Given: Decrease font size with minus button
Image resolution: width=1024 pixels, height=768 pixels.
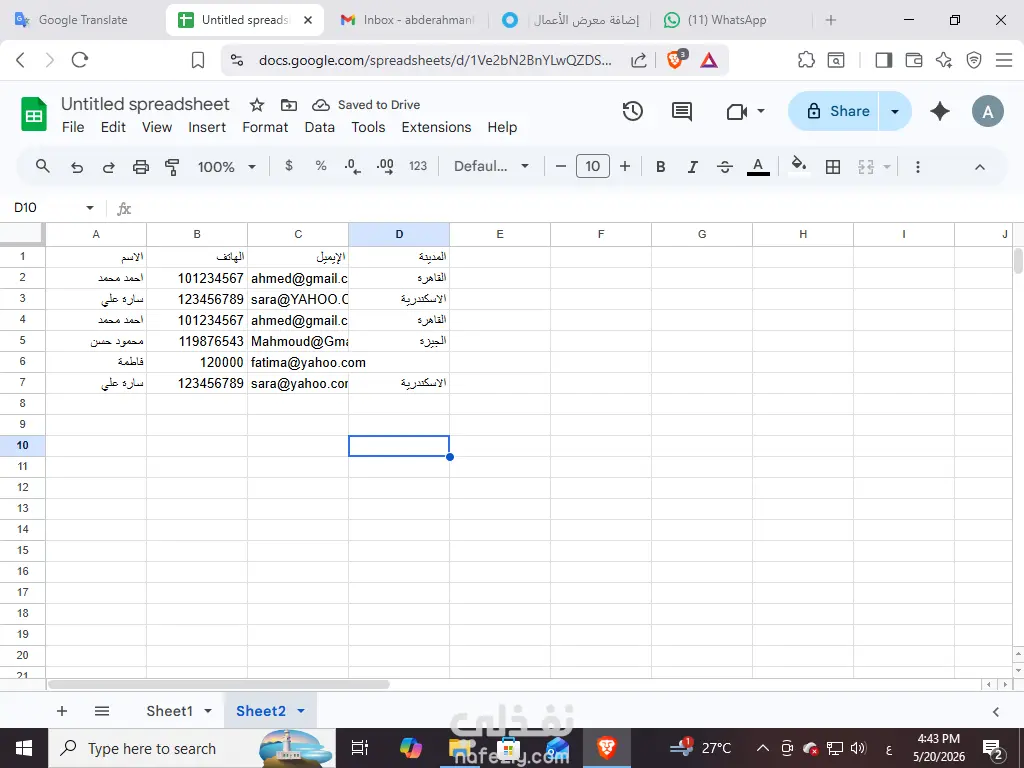Looking at the screenshot, I should pyautogui.click(x=560, y=167).
